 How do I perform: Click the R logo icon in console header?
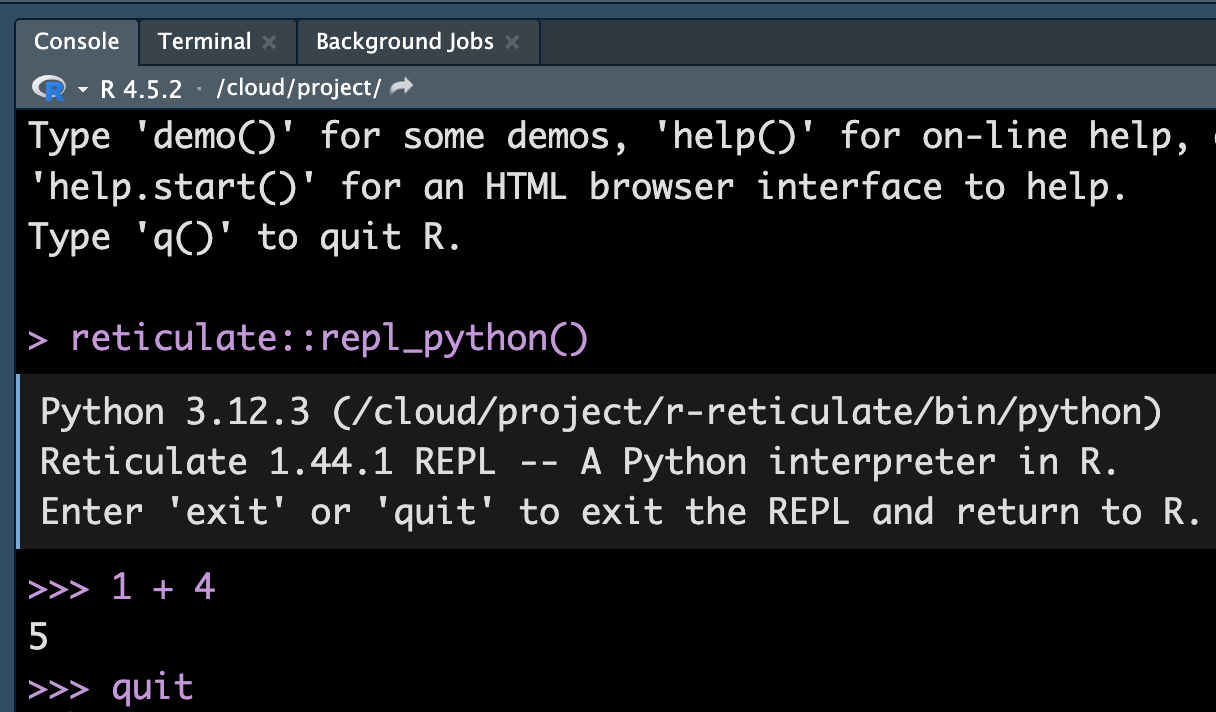pos(48,89)
